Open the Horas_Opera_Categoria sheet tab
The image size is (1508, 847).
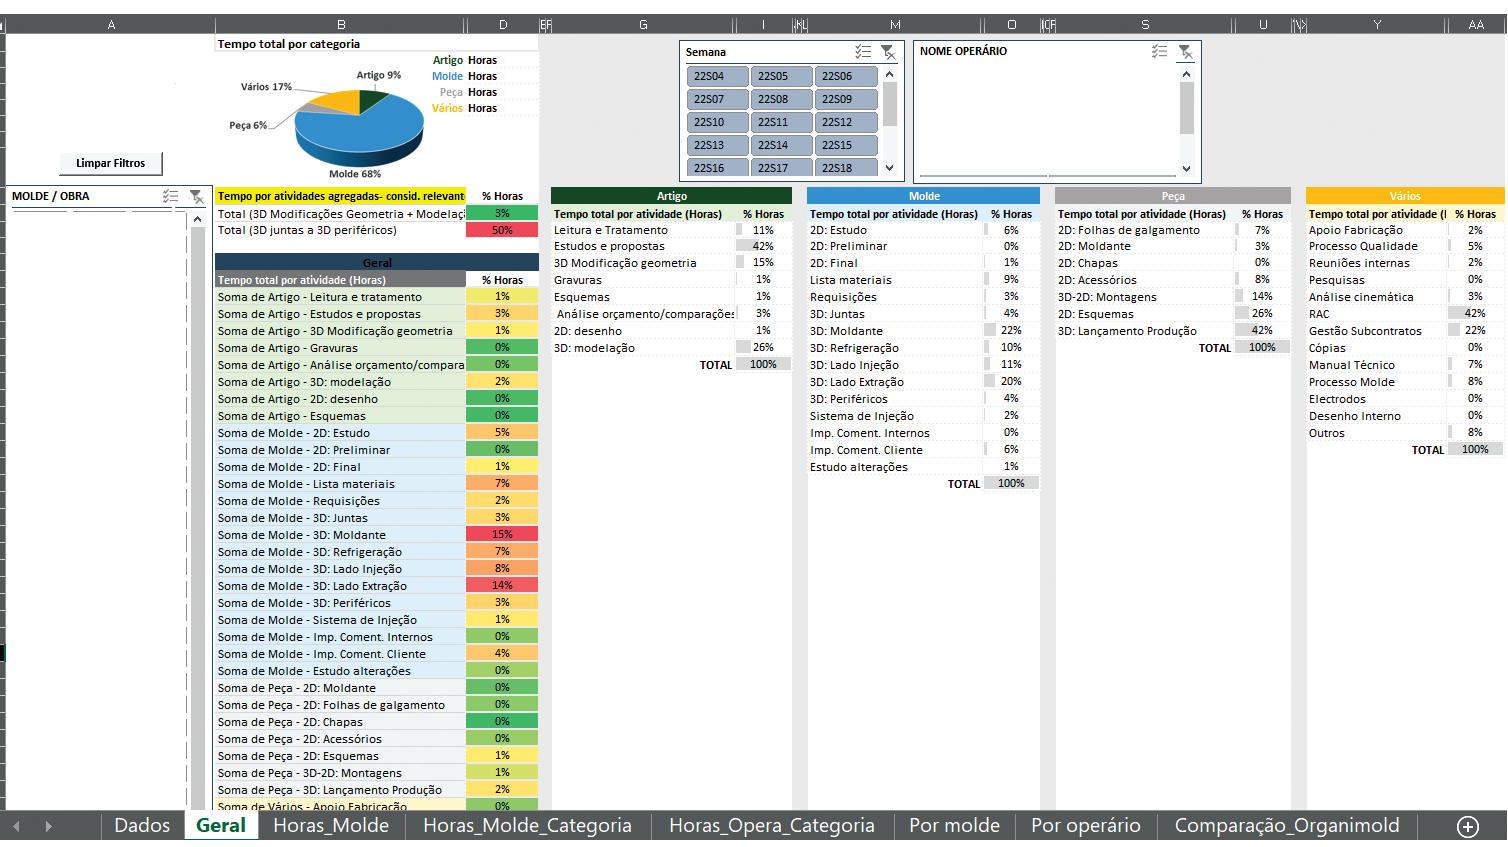(771, 825)
